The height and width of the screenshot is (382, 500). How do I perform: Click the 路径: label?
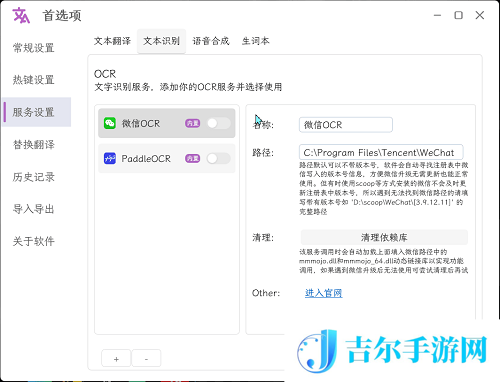(x=263, y=153)
